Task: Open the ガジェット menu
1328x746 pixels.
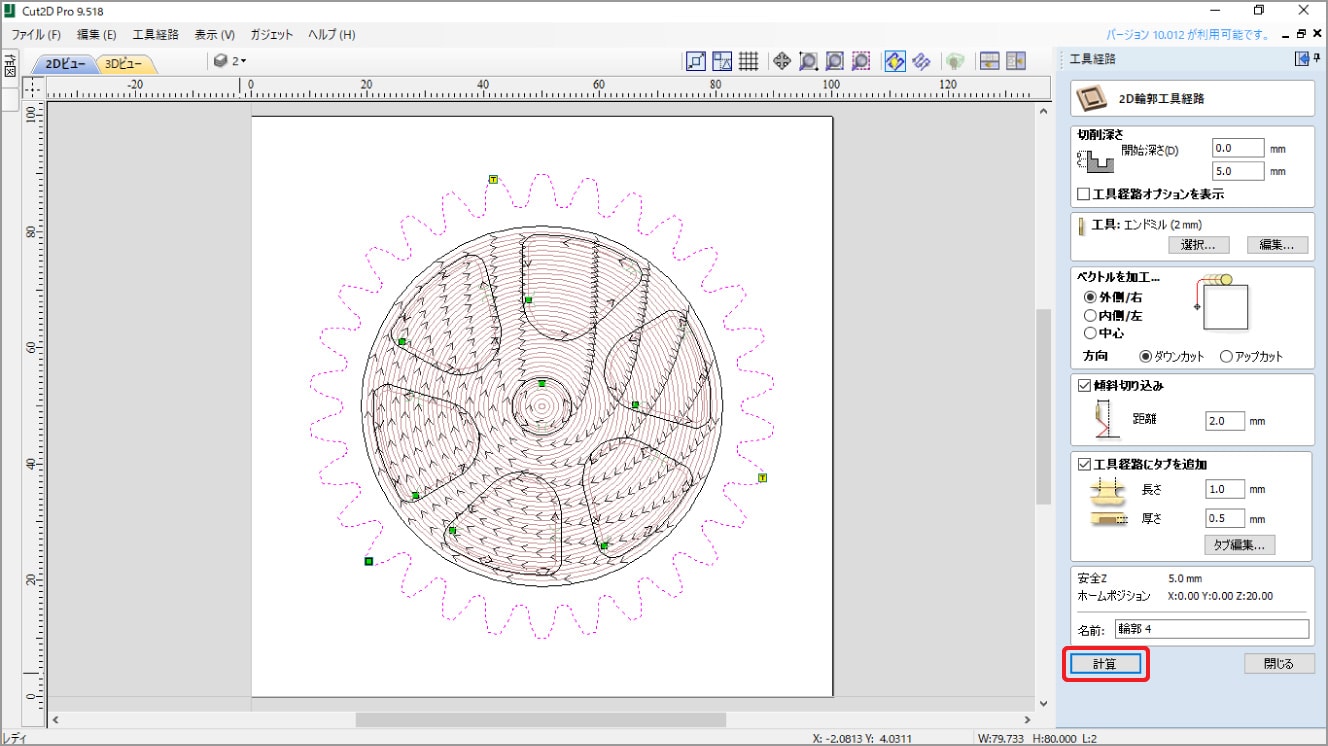Action: click(x=272, y=34)
